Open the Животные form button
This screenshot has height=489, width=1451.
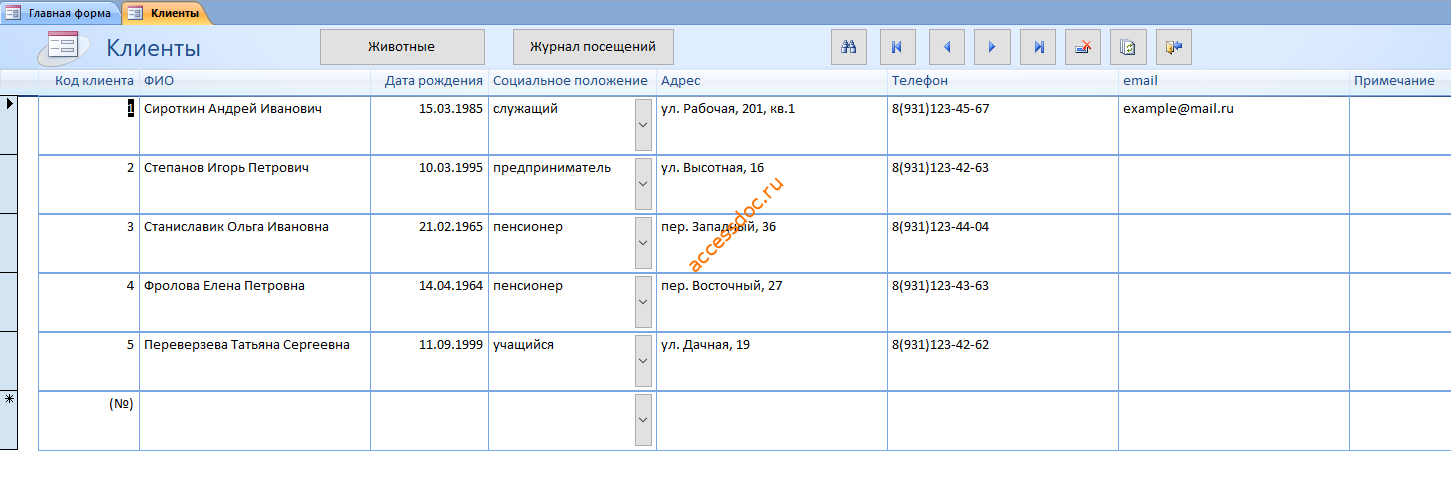[x=402, y=46]
